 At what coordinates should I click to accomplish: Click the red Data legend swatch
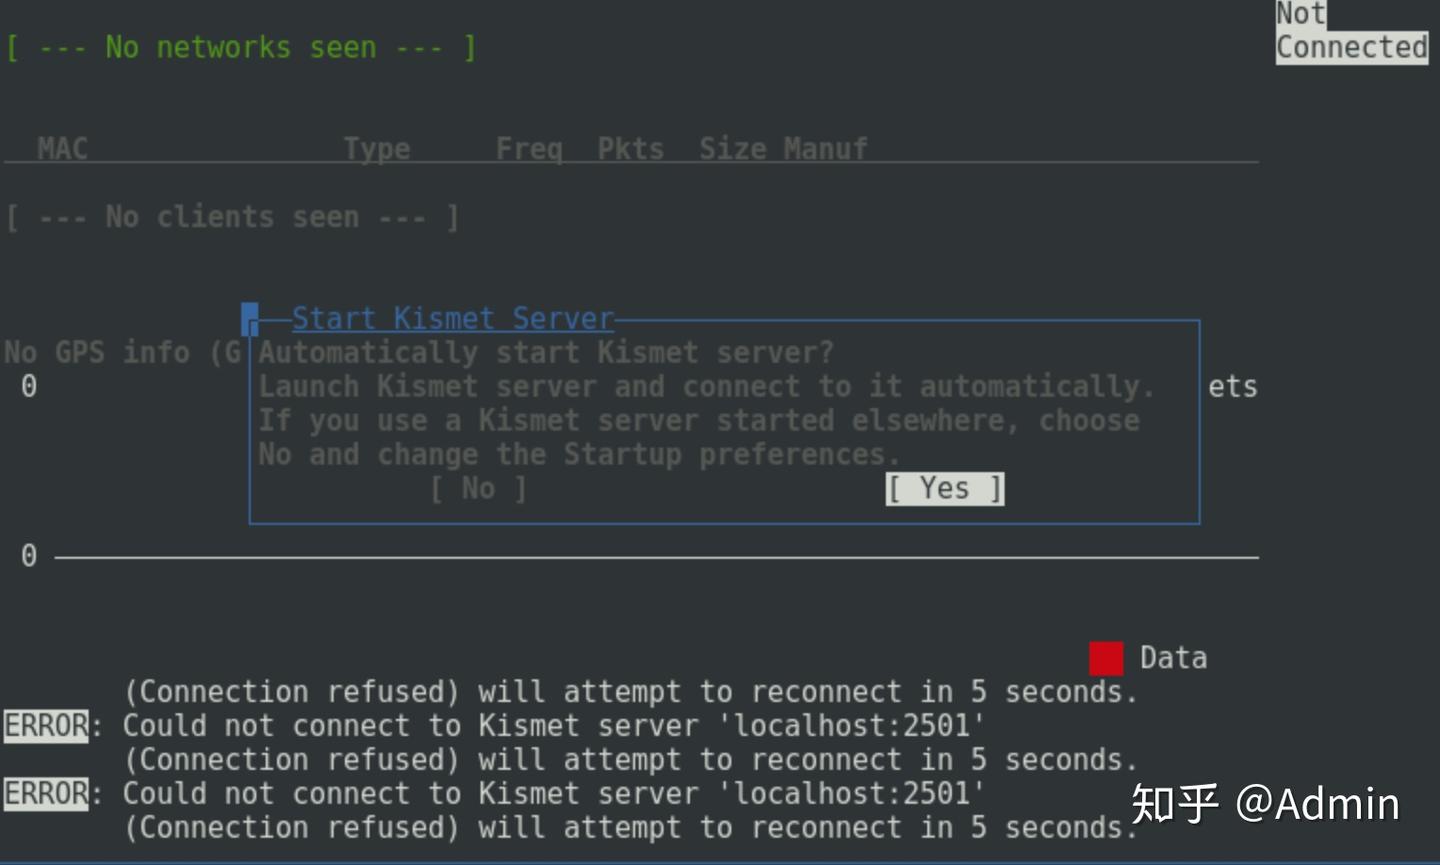(1105, 658)
